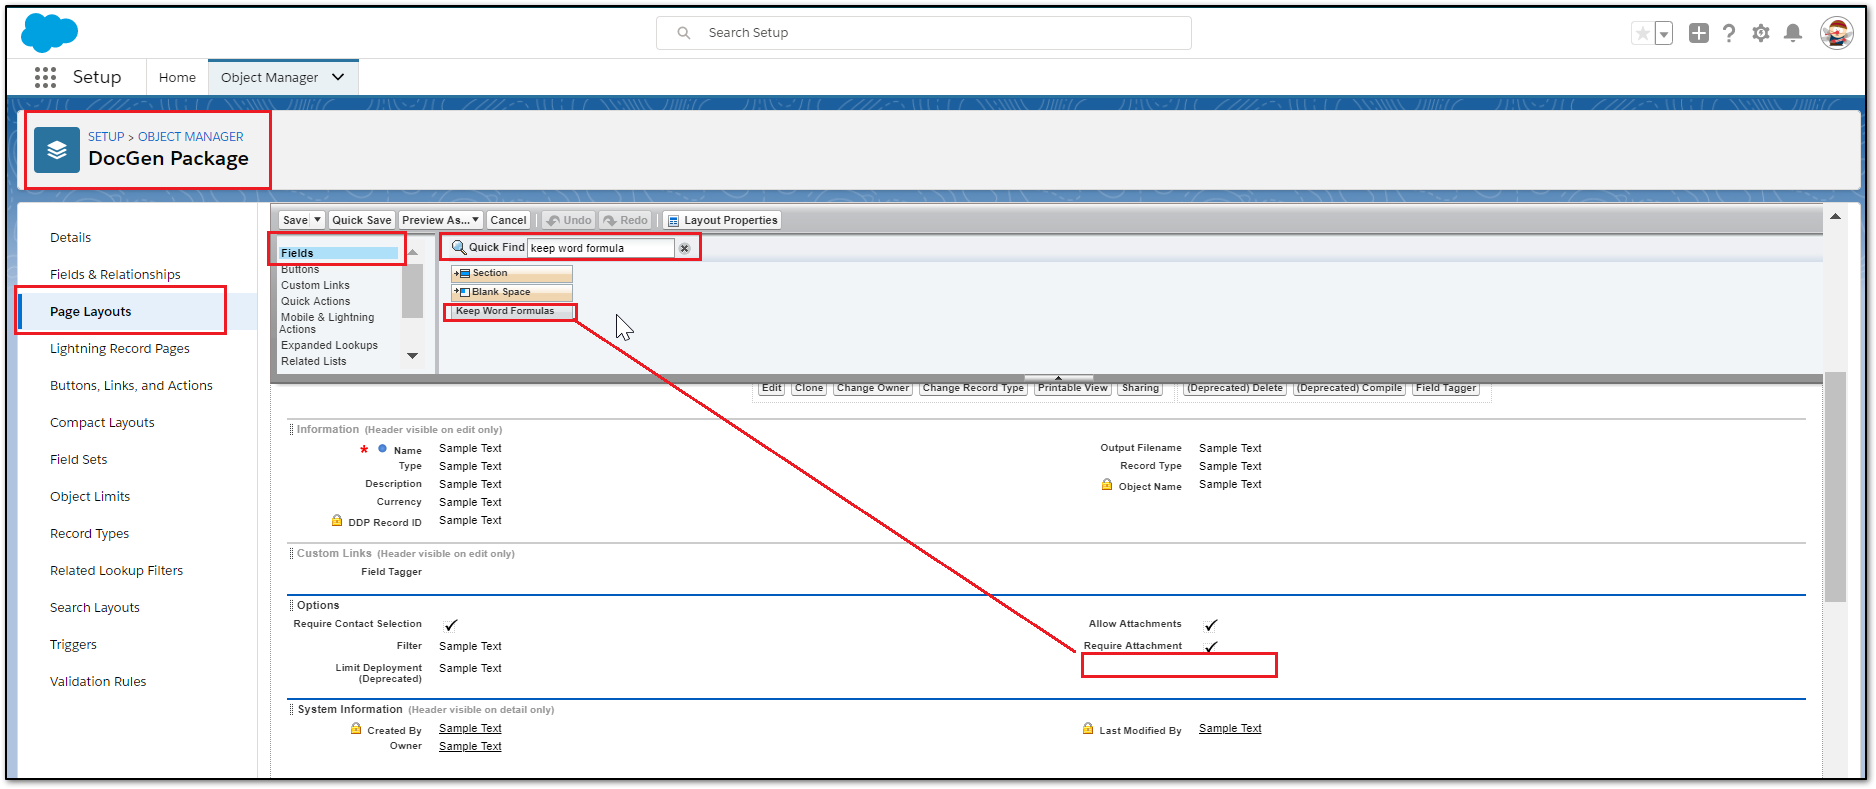Select Related Lists palette category

[313, 361]
